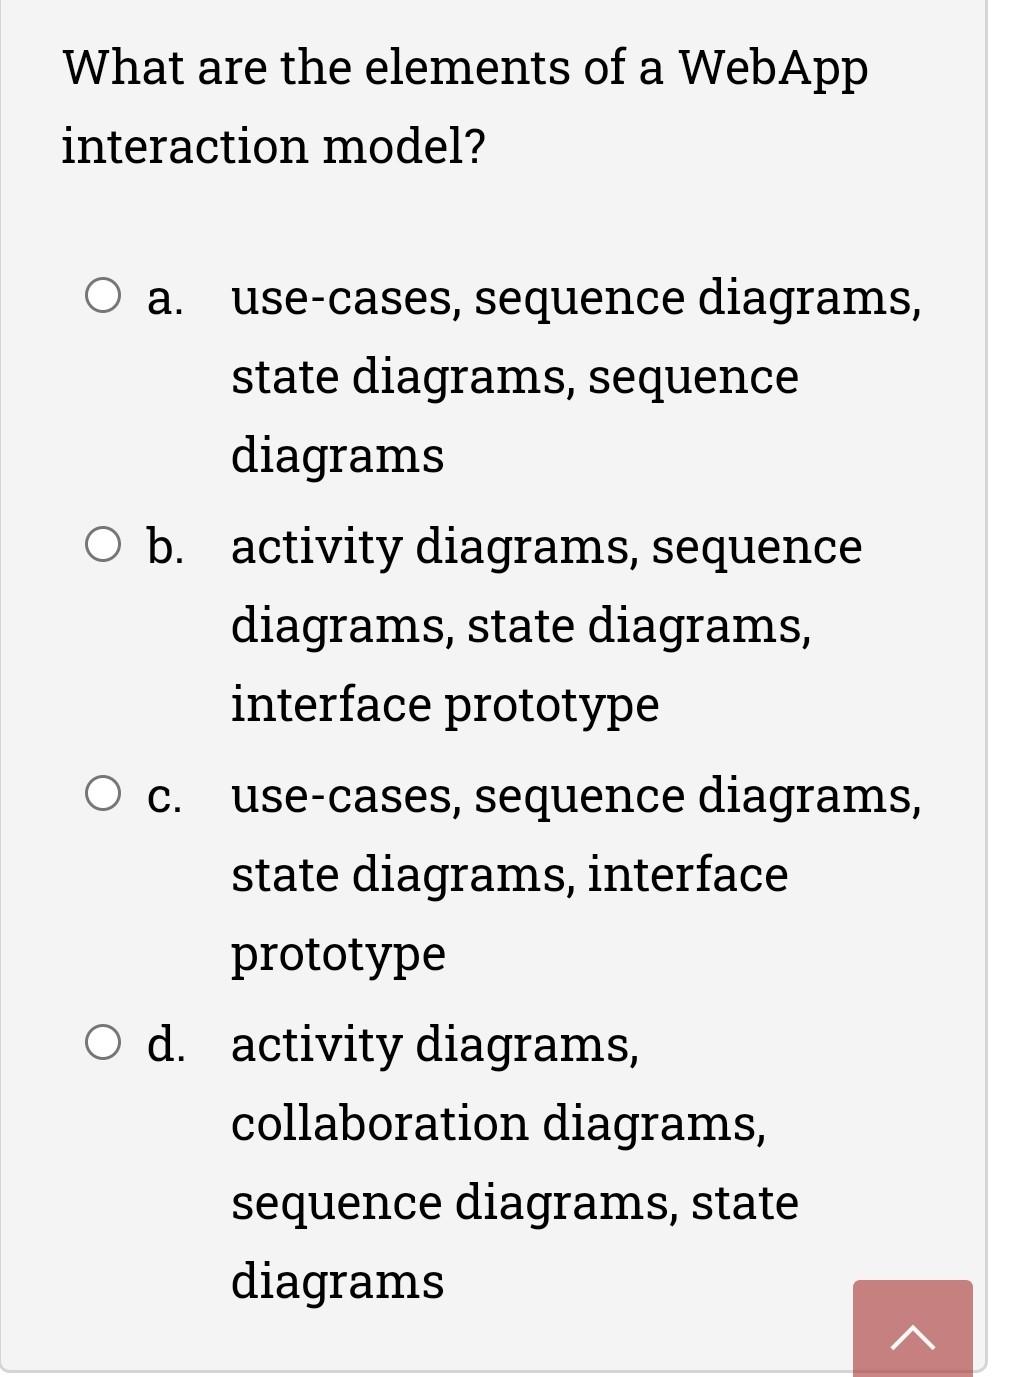Click the question line ending in 'WebApp'
Image resolution: width=1033 pixels, height=1377 pixels.
[465, 69]
